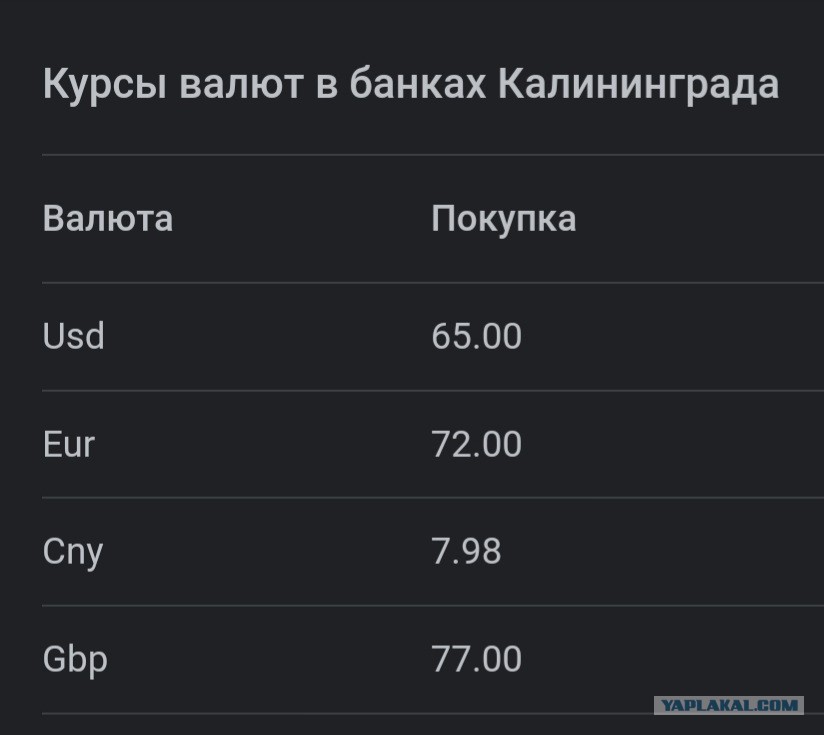
Task: Open the Eur currency row
Action: [433, 444]
